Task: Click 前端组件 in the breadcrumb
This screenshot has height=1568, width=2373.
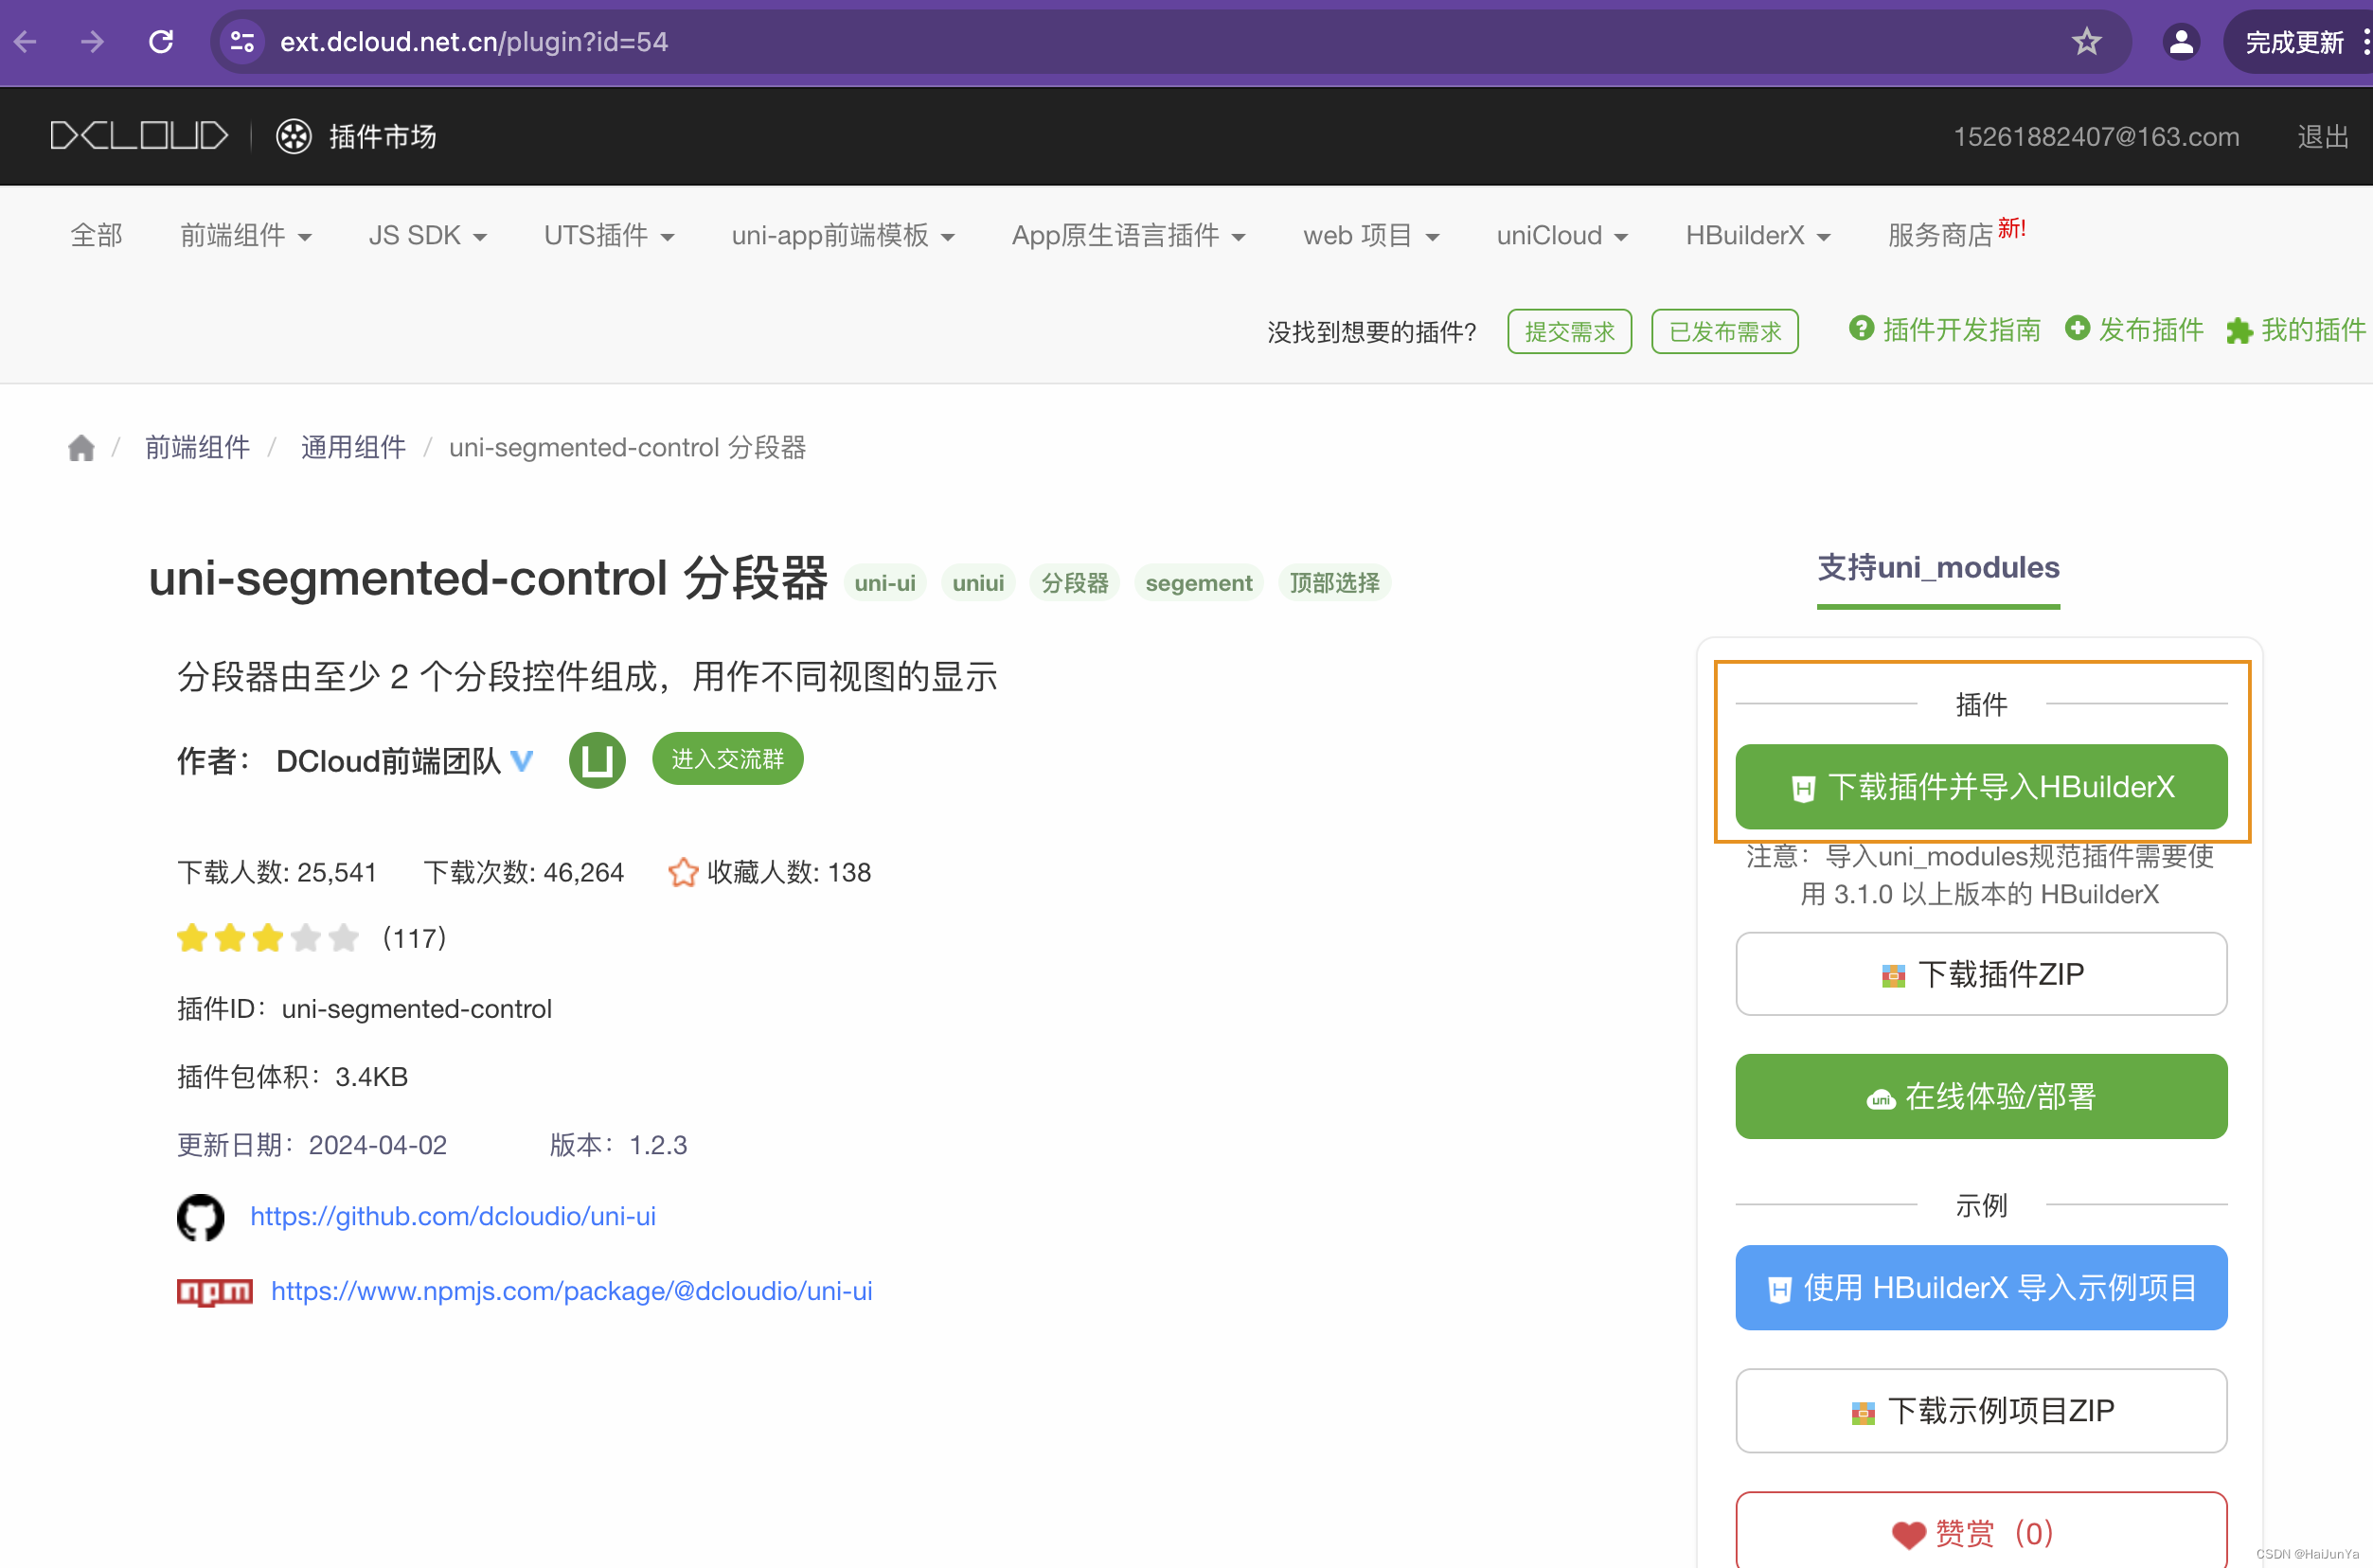Action: click(198, 447)
